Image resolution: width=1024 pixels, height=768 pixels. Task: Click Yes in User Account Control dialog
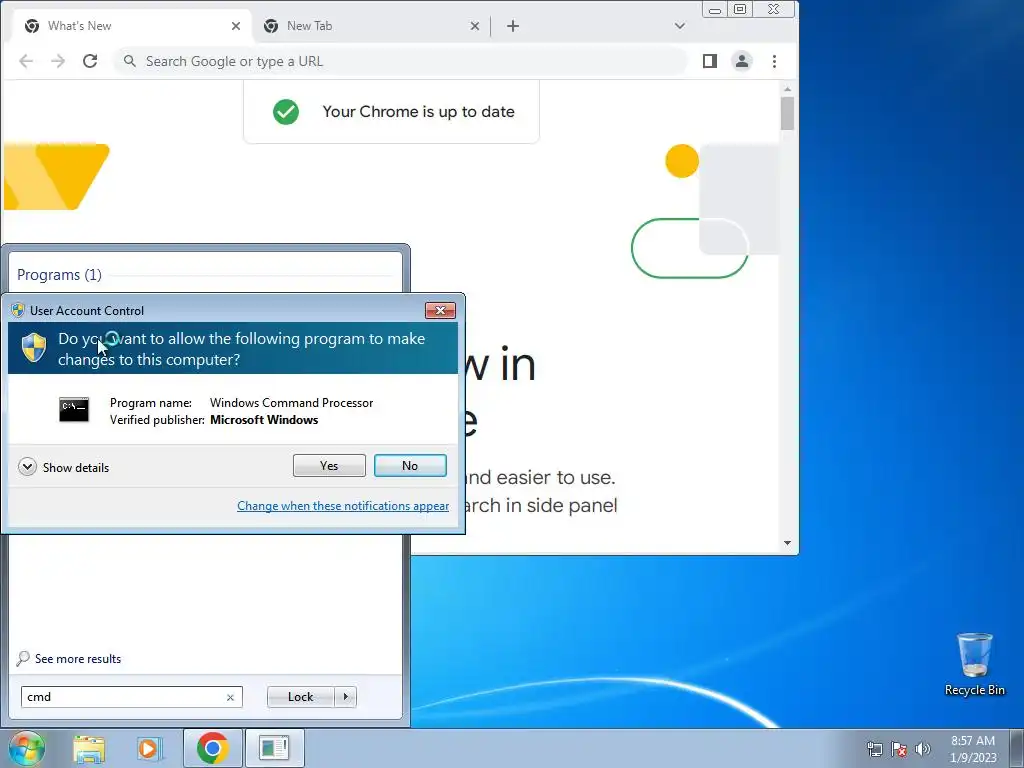click(329, 466)
